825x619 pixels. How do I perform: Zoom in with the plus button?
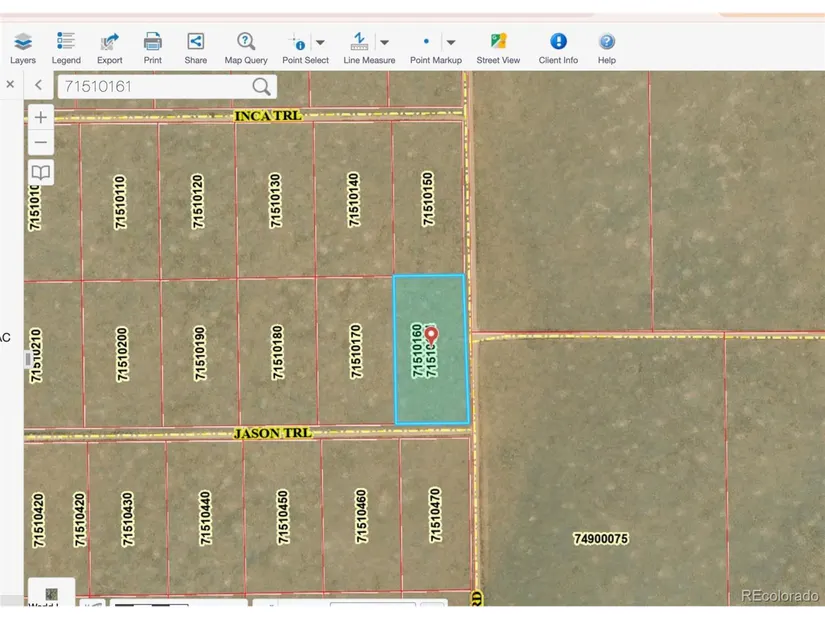41,117
